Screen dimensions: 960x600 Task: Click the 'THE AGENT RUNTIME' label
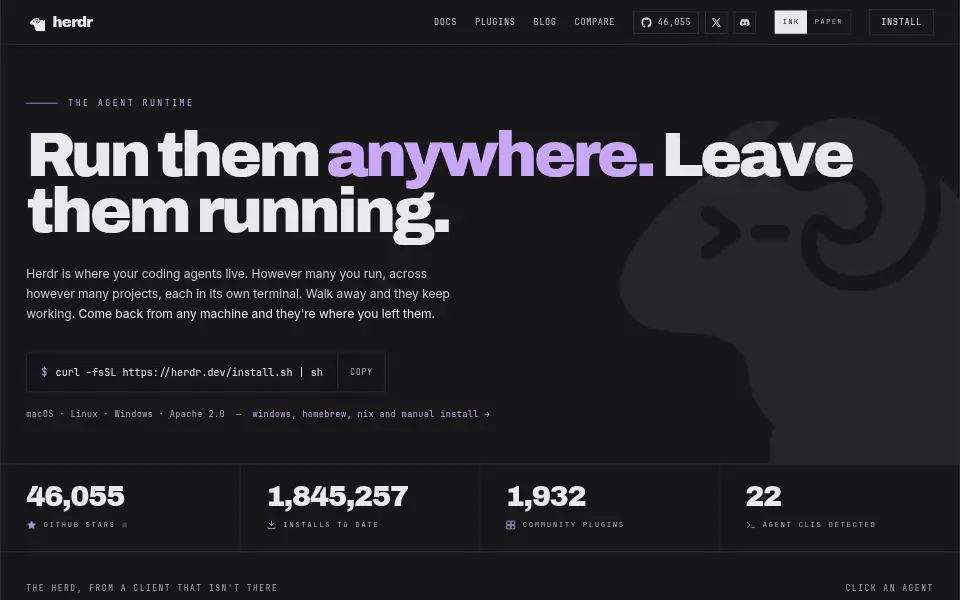pyautogui.click(x=130, y=103)
